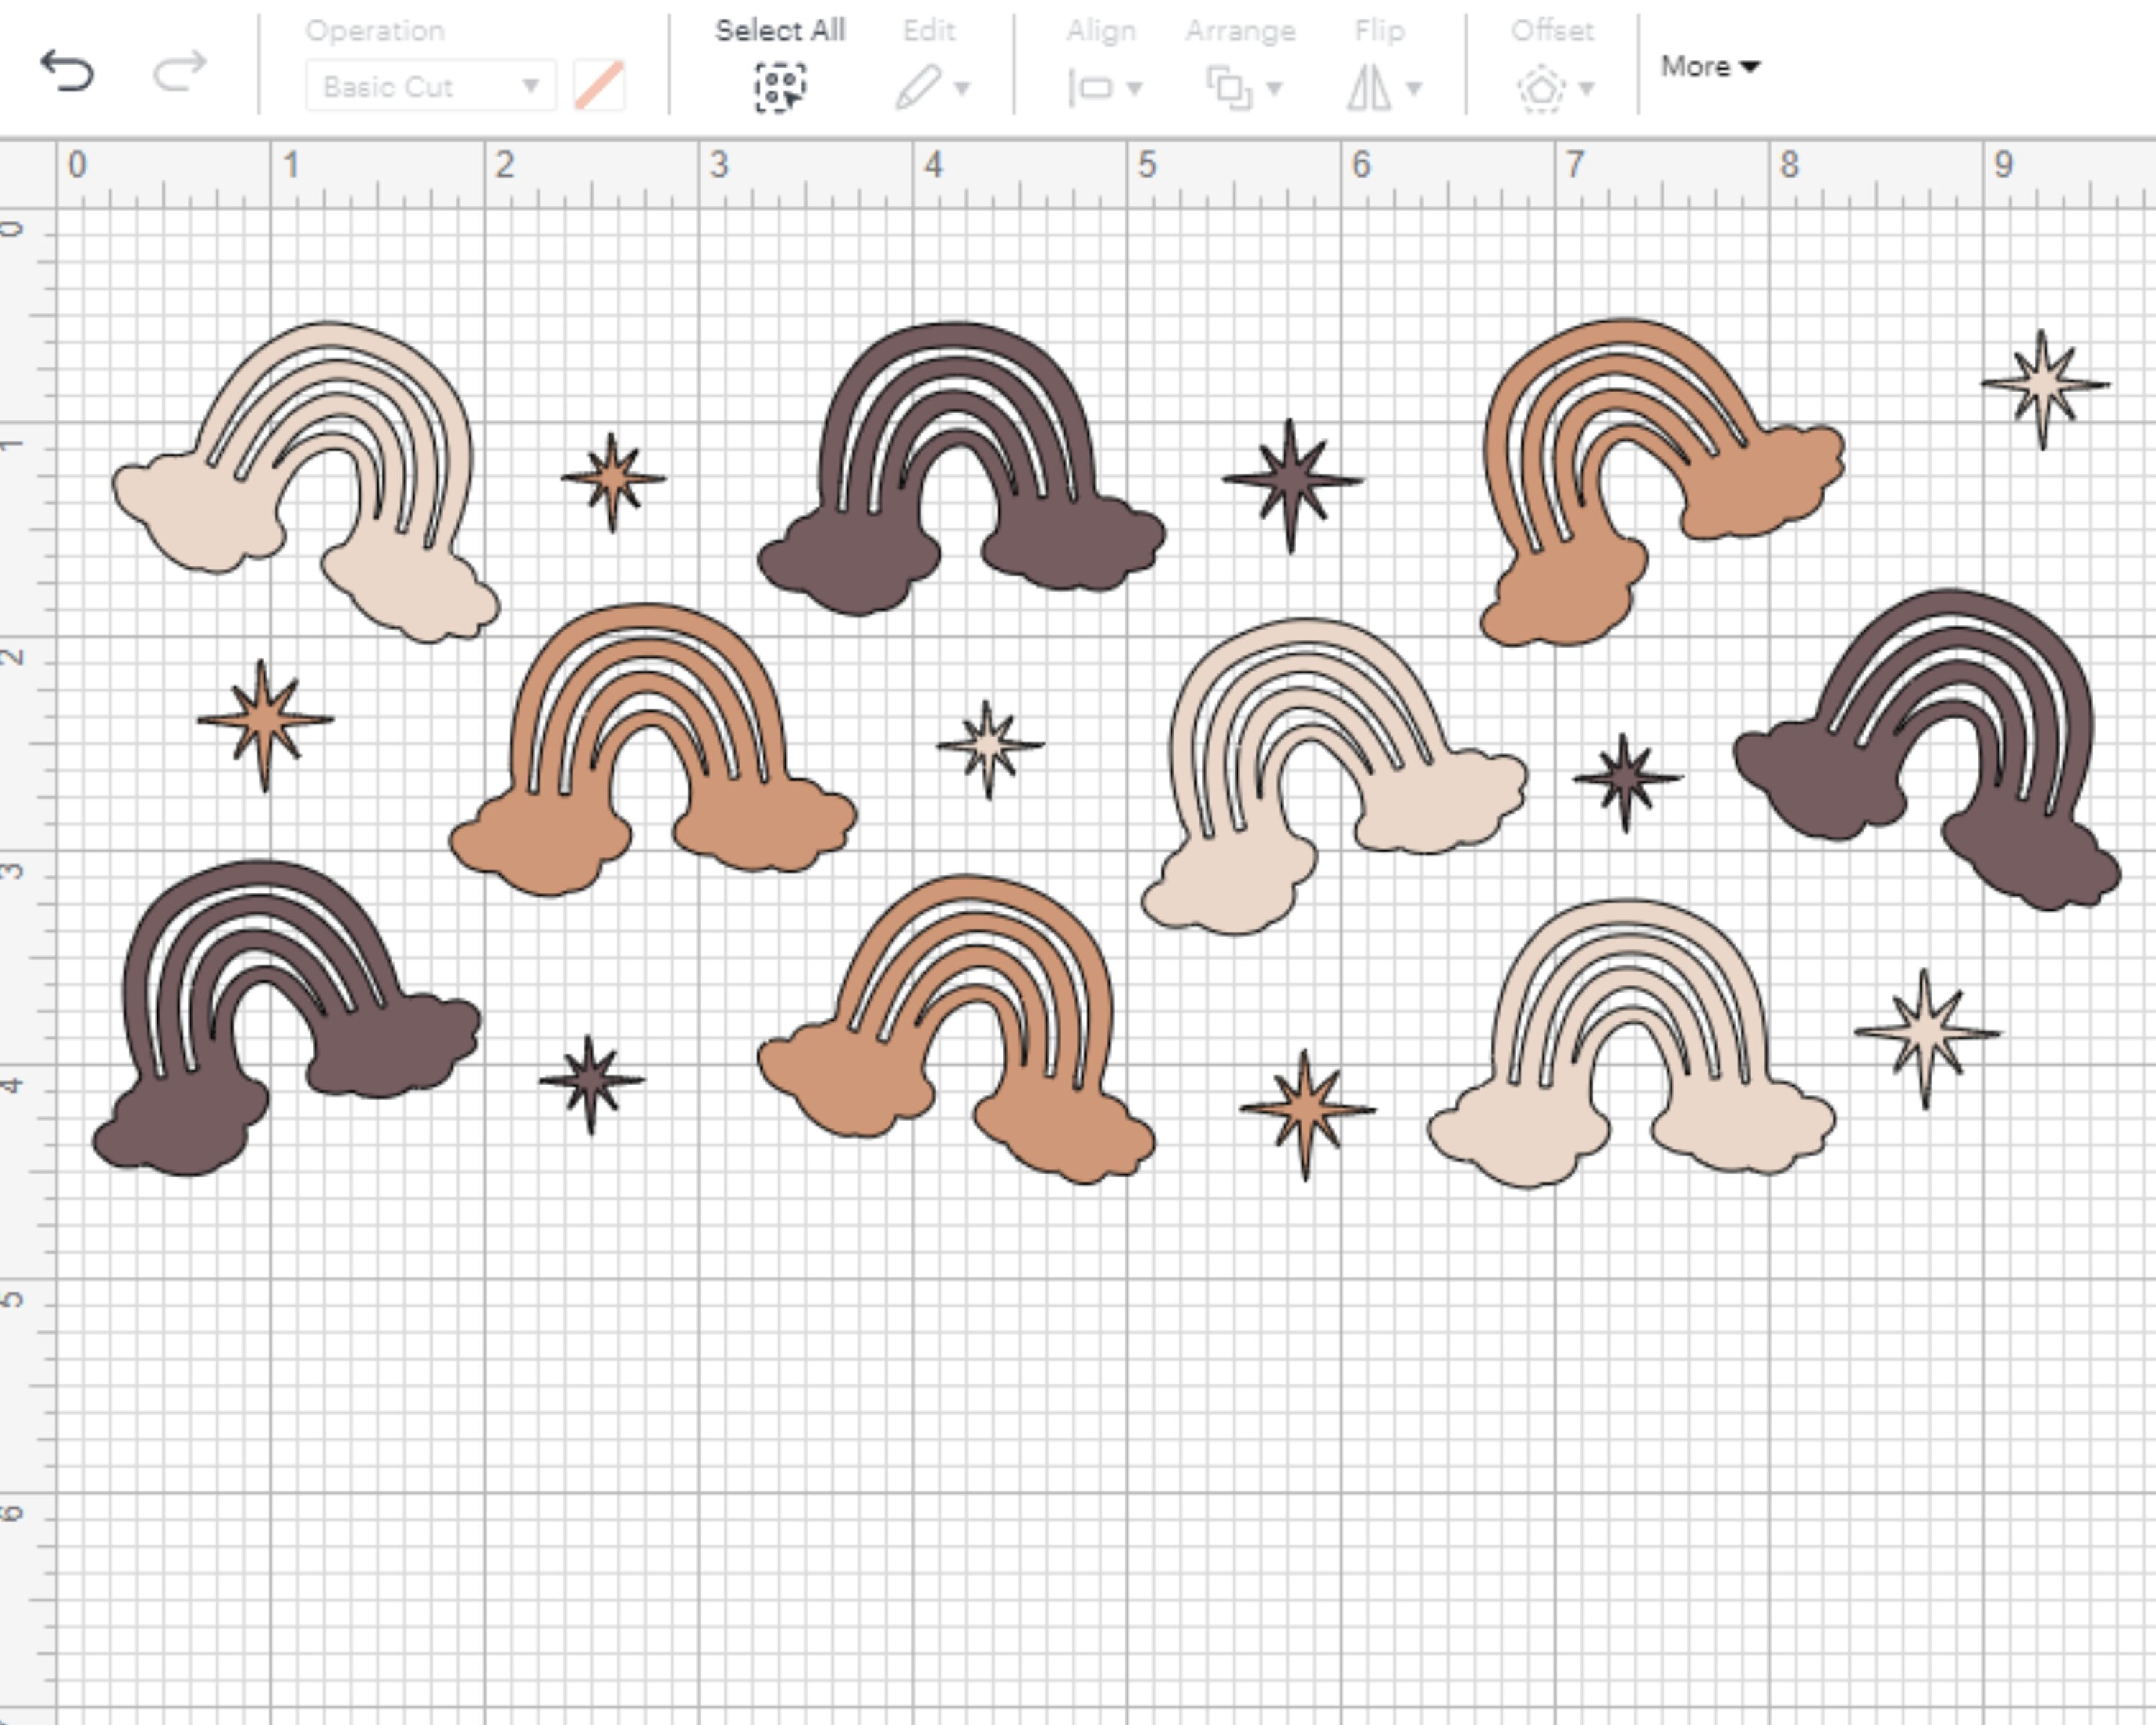Viewport: 2156px width, 1725px height.
Task: Click the Offset icon
Action: pyautogui.click(x=1541, y=88)
